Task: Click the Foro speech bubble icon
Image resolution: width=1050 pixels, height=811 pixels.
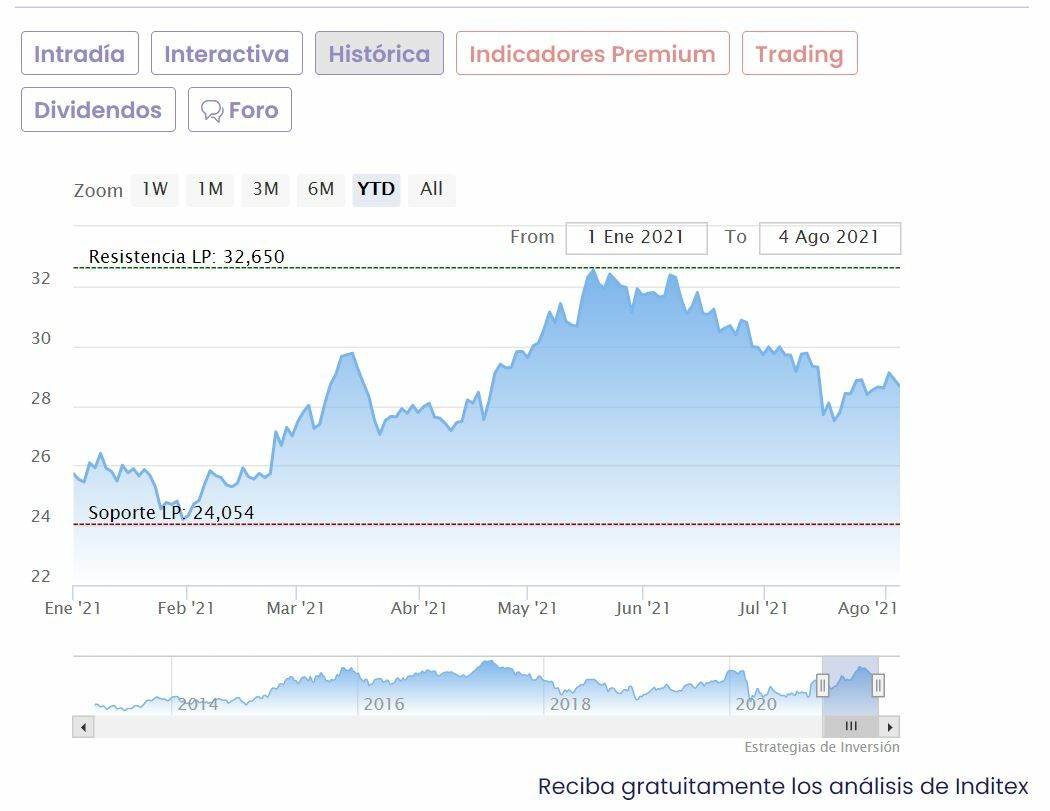Action: coord(212,111)
